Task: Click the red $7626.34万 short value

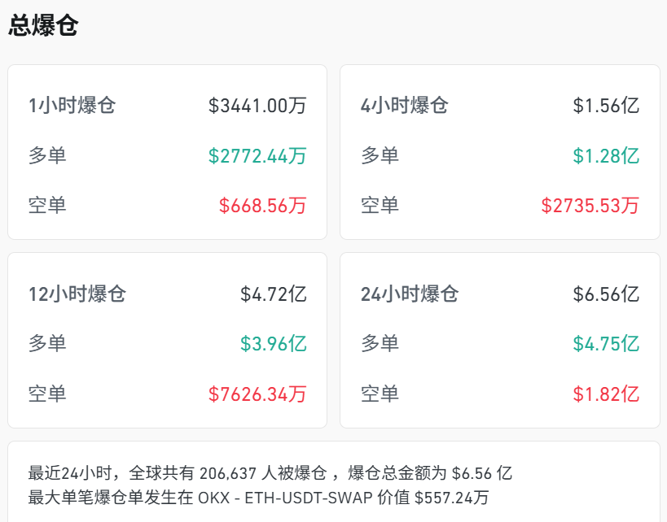Action: [x=257, y=394]
